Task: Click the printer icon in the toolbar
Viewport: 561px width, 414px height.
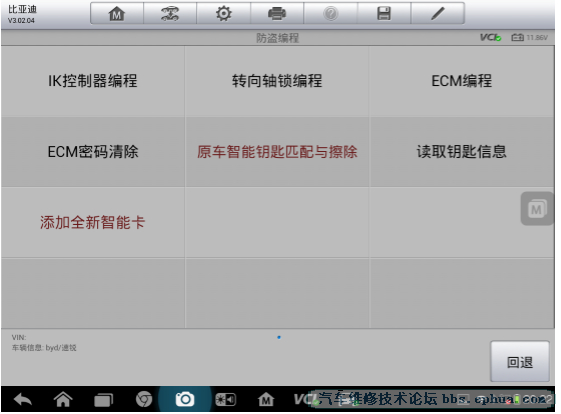Action: click(x=277, y=14)
